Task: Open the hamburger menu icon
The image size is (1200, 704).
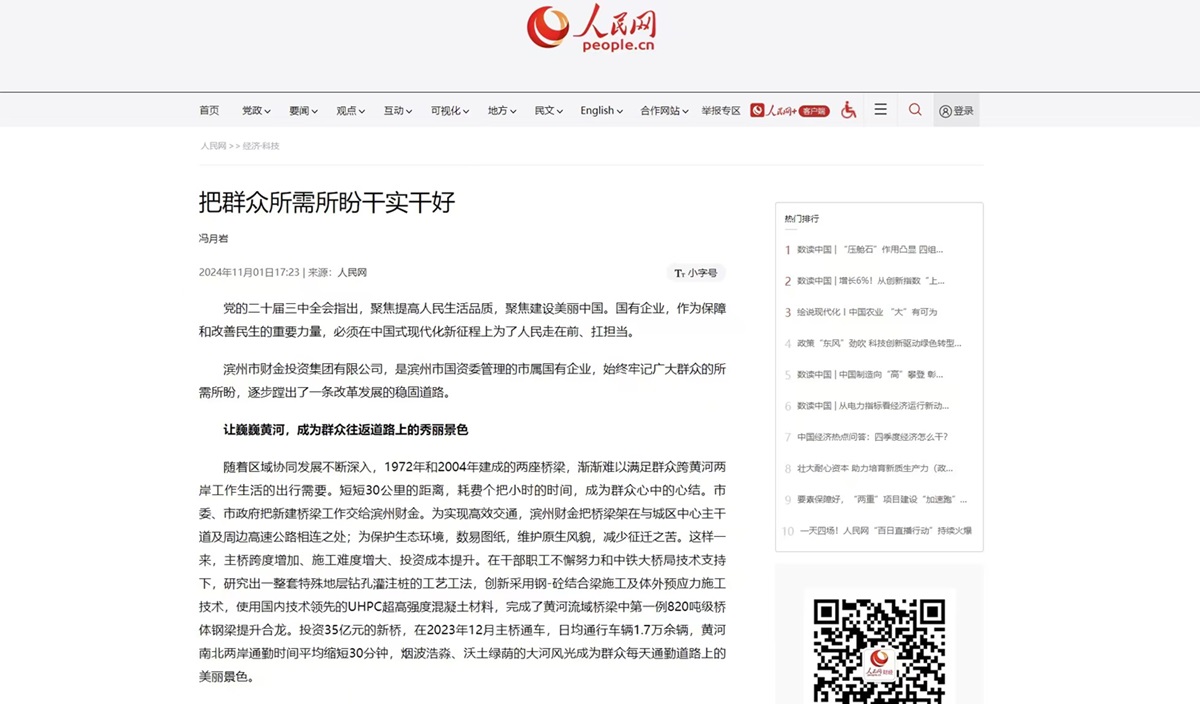Action: pos(880,110)
